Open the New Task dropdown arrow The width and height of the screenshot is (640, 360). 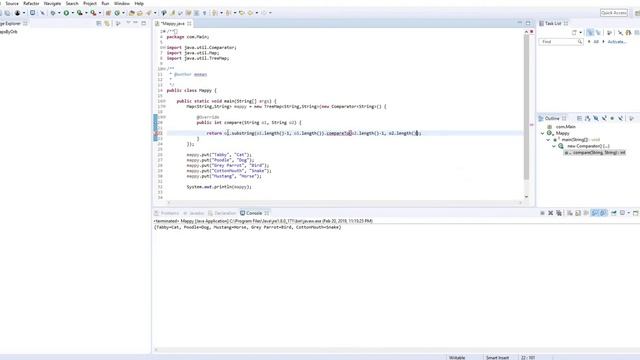[580, 33]
